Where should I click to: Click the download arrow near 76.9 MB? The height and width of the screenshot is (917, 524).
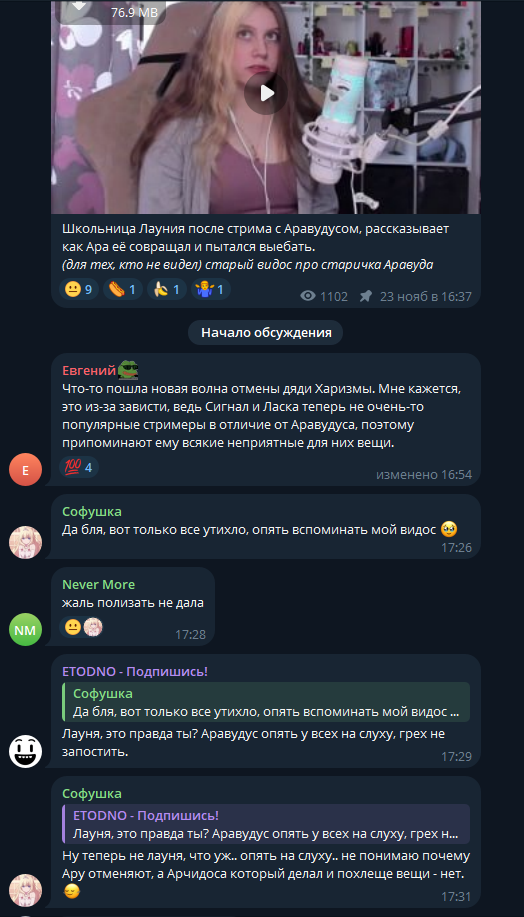coord(80,7)
